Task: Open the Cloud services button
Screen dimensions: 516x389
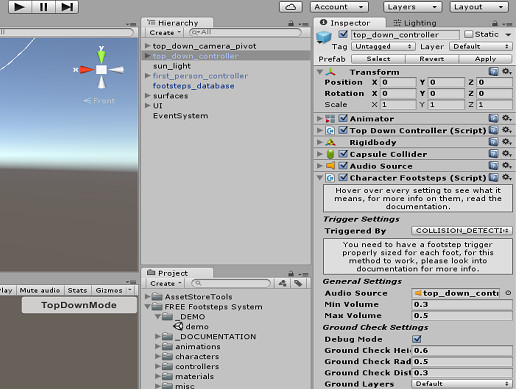Action: click(x=291, y=7)
